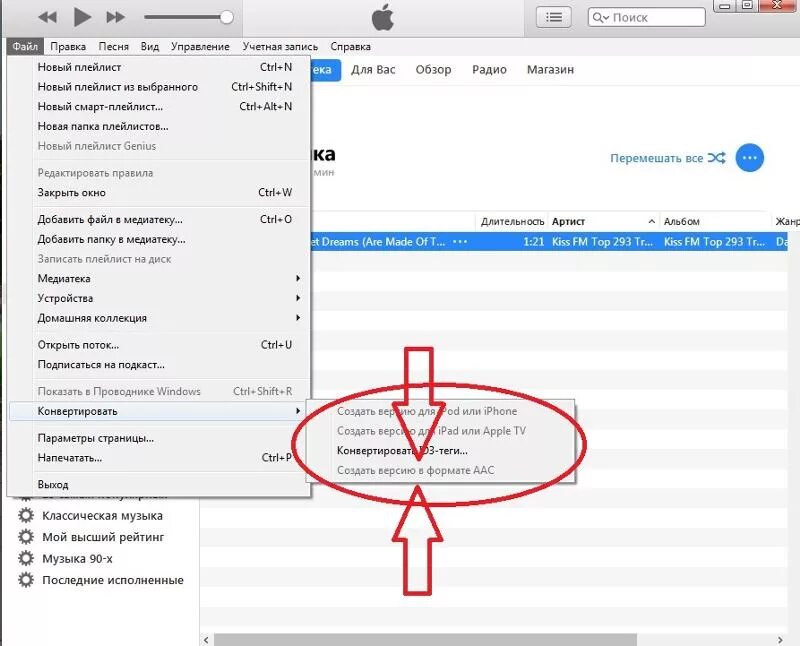Sort by the Артист column header
This screenshot has height=646, width=800.
(603, 221)
